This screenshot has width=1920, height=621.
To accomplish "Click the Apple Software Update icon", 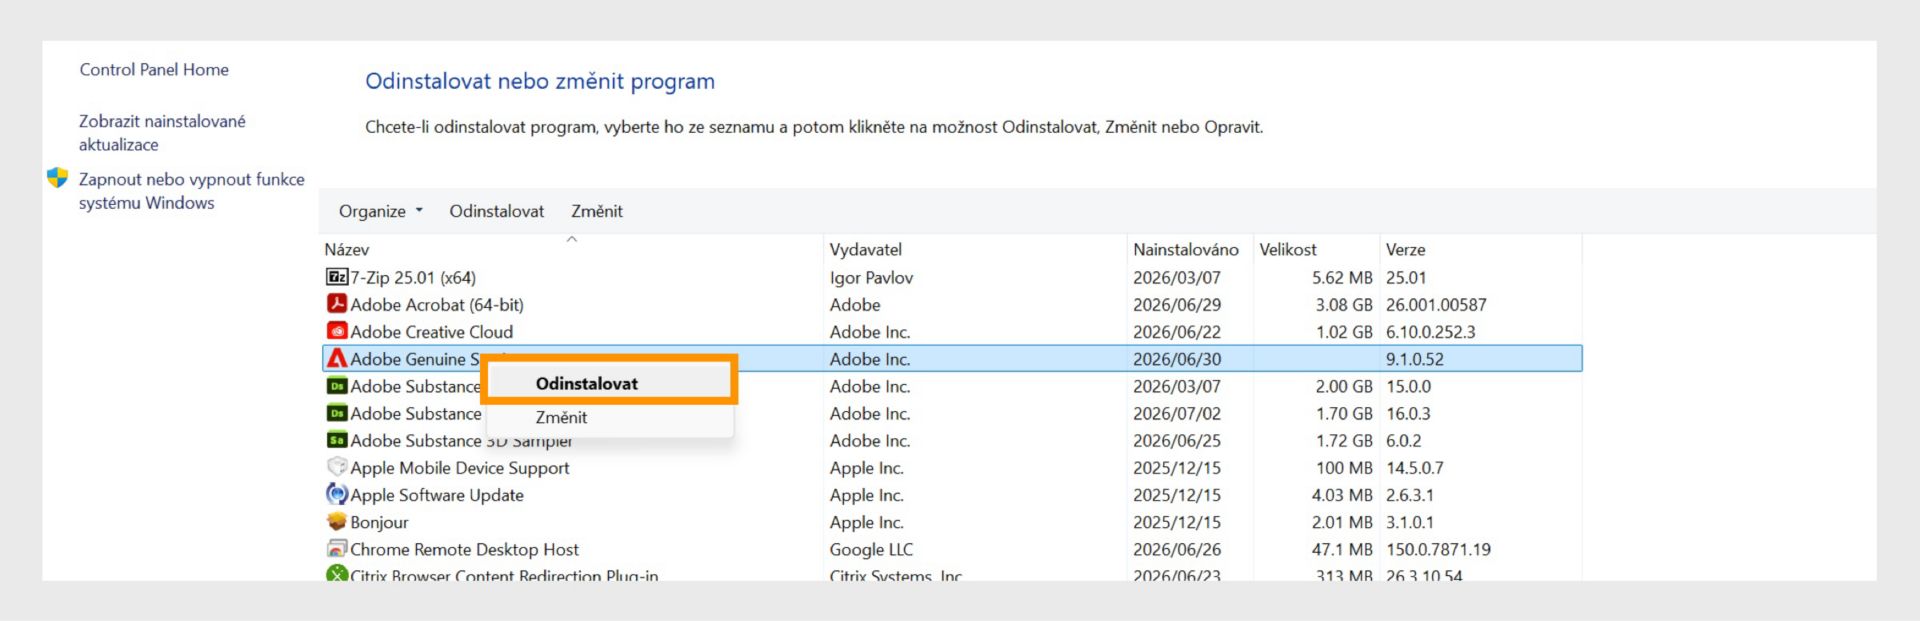I will pos(337,494).
